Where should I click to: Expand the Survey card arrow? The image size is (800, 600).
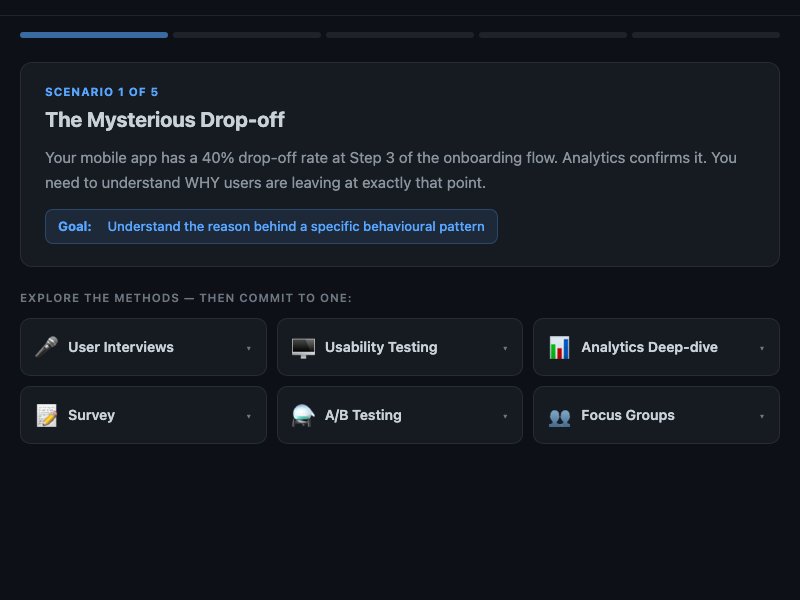pos(248,416)
